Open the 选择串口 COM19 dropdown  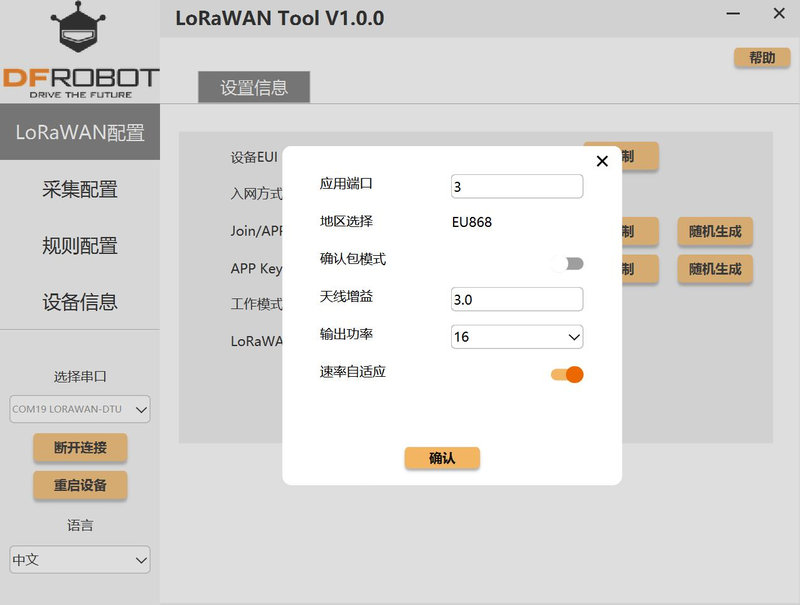coord(80,408)
